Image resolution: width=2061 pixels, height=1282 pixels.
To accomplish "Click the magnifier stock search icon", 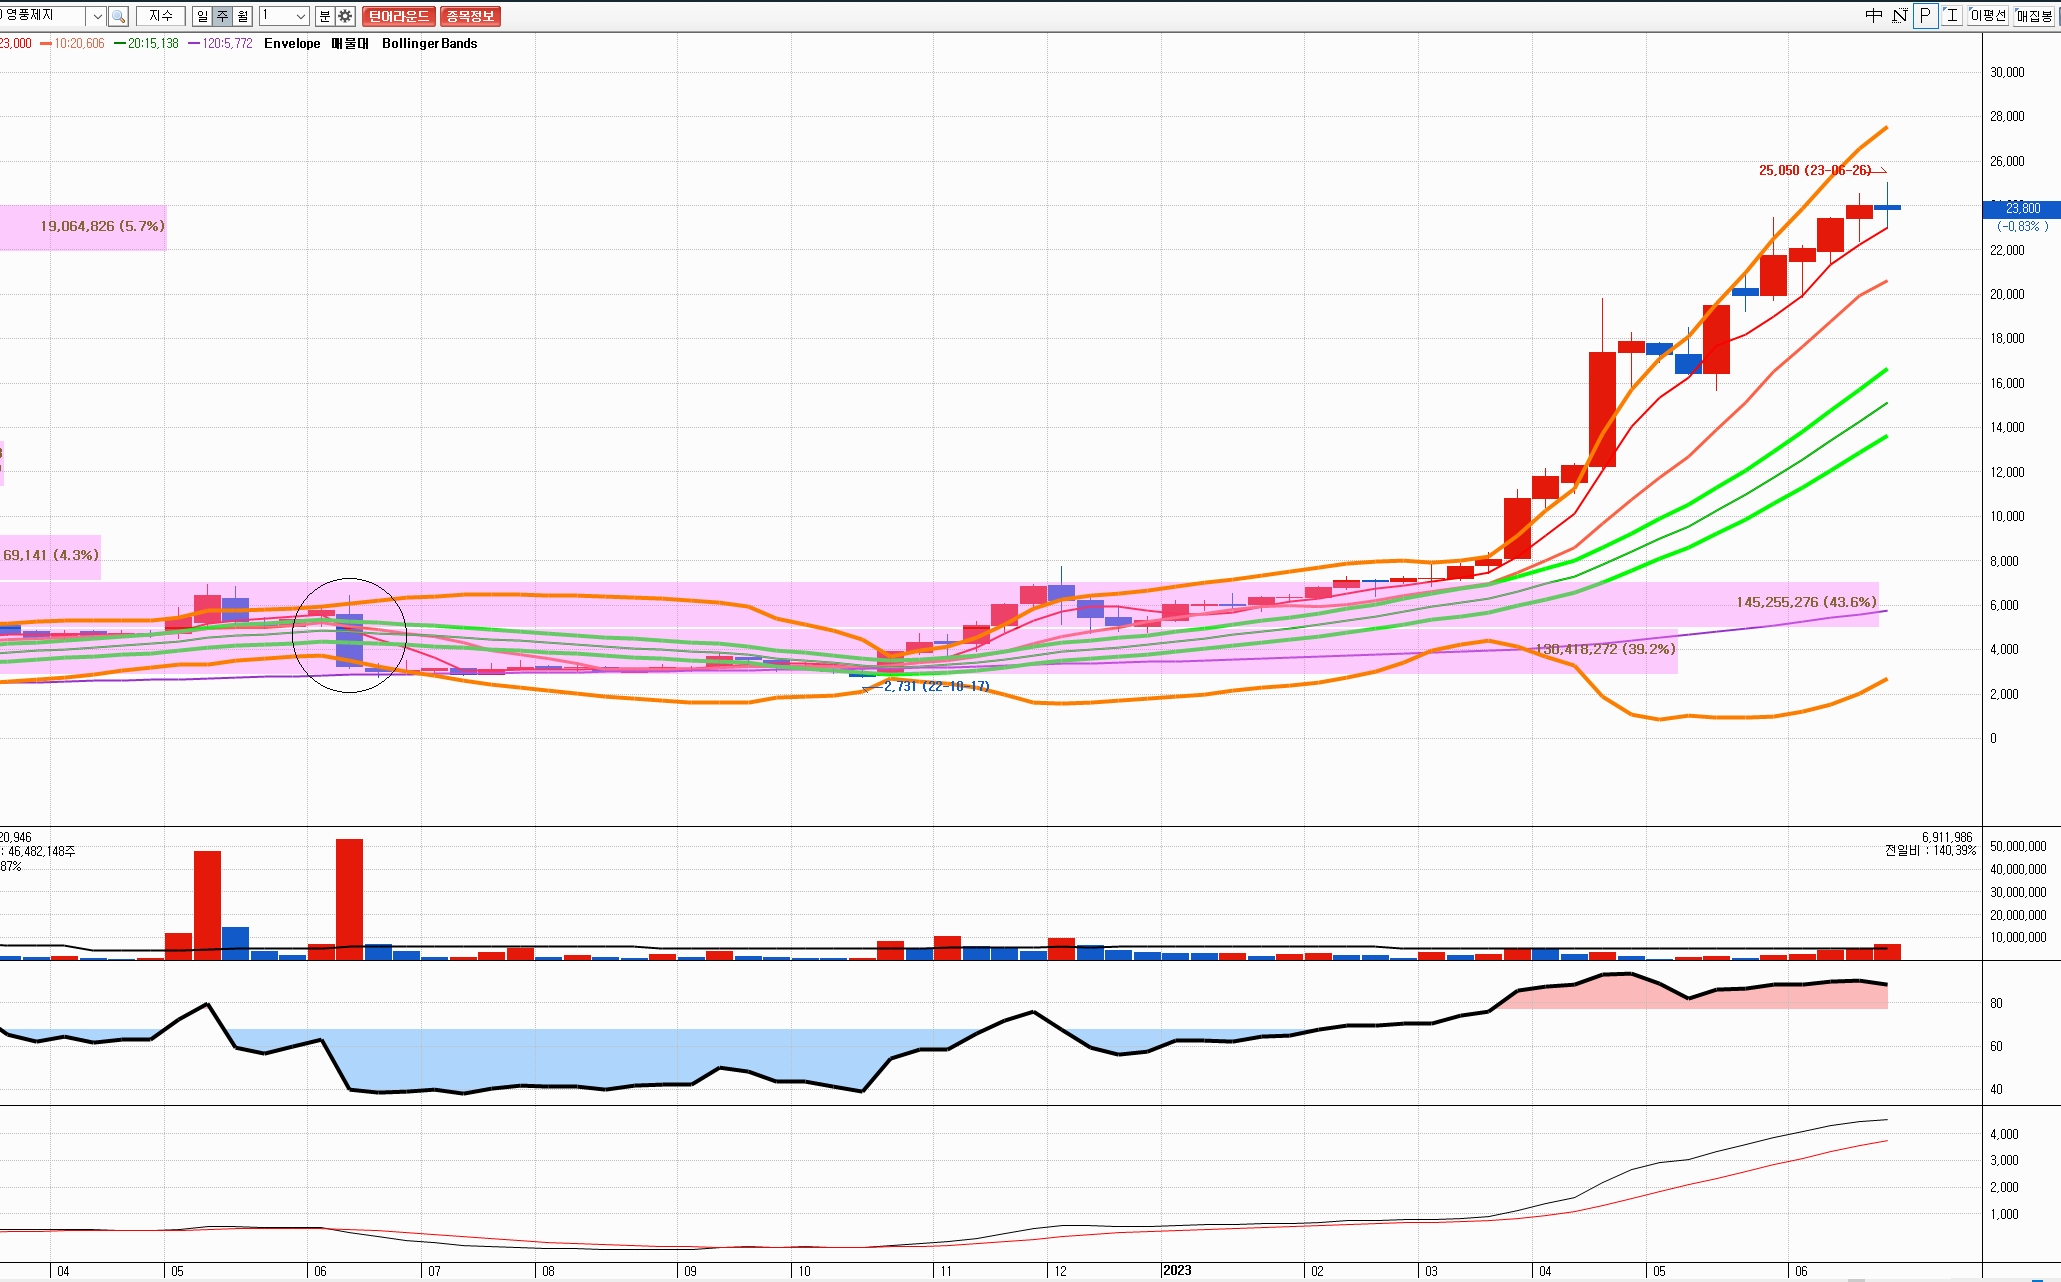I will 118,16.
